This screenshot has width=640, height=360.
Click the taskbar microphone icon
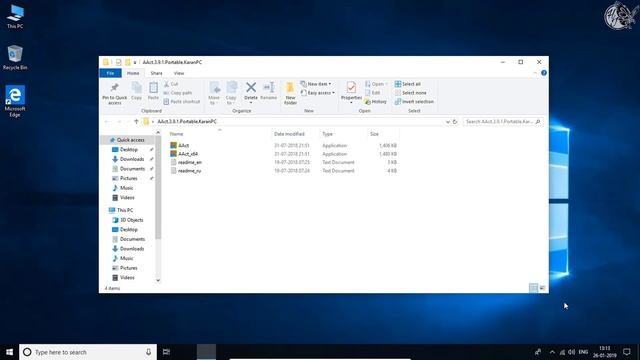pyautogui.click(x=148, y=352)
